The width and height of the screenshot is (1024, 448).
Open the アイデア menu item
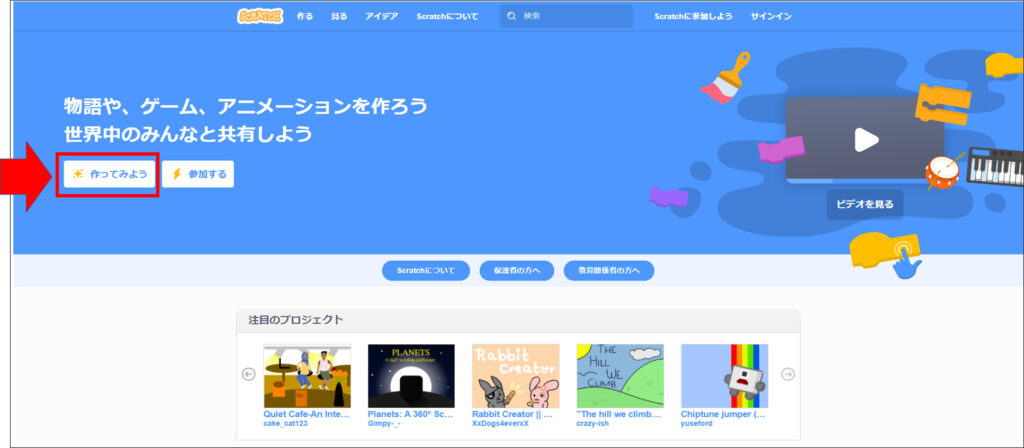click(x=381, y=16)
